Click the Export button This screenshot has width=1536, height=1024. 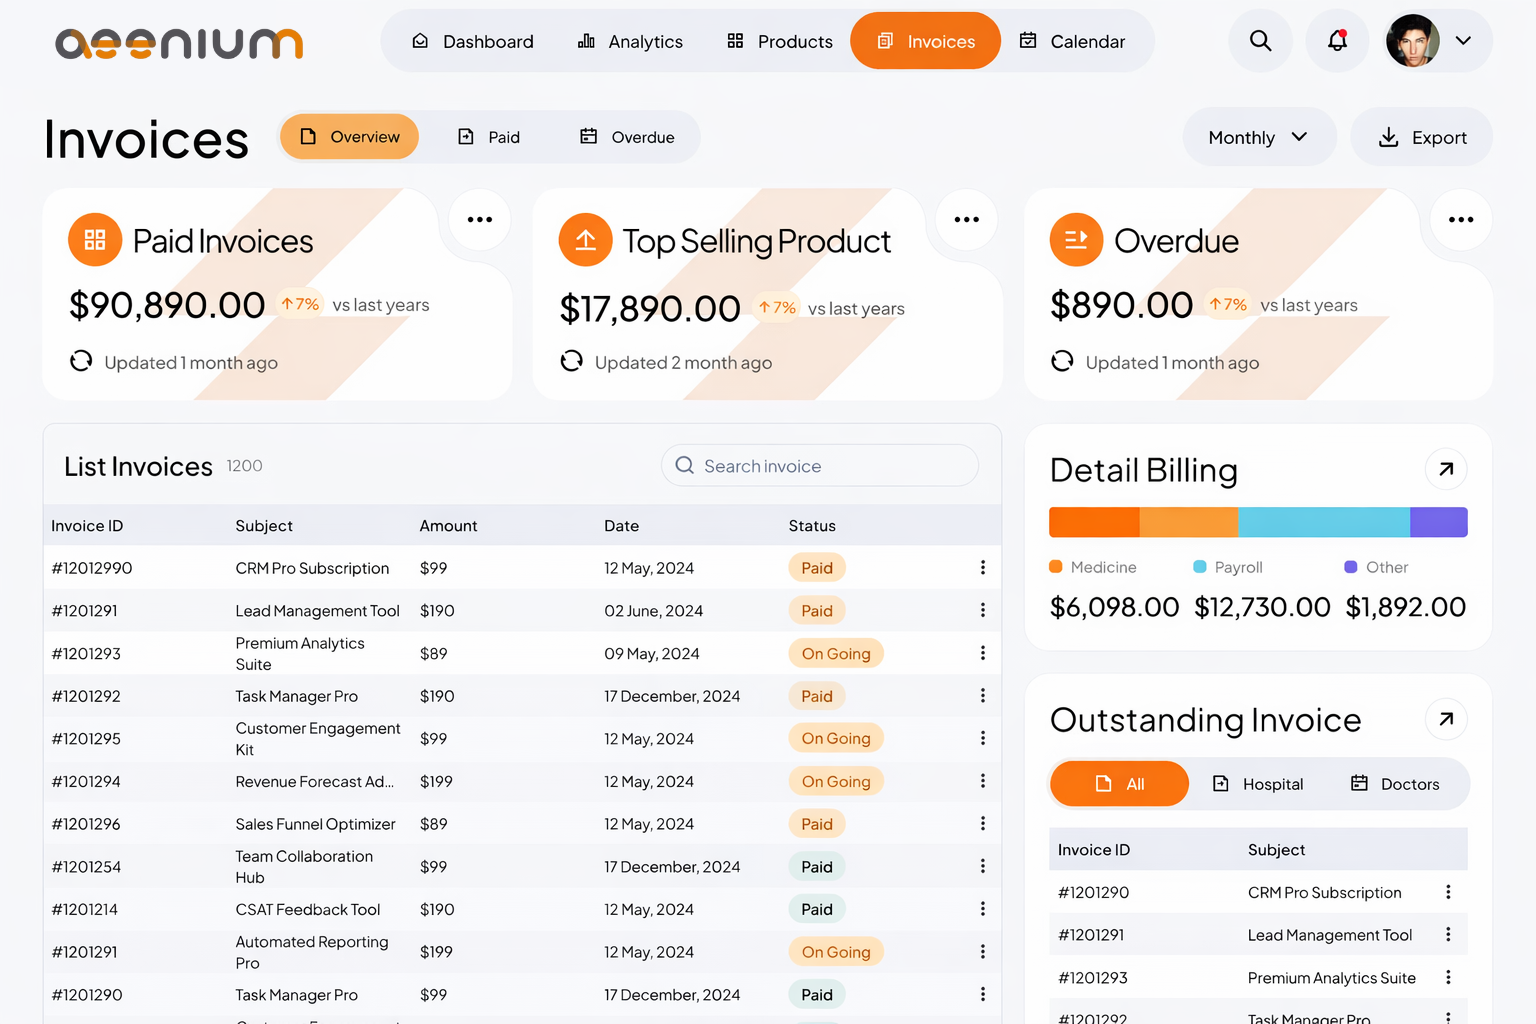click(1421, 137)
